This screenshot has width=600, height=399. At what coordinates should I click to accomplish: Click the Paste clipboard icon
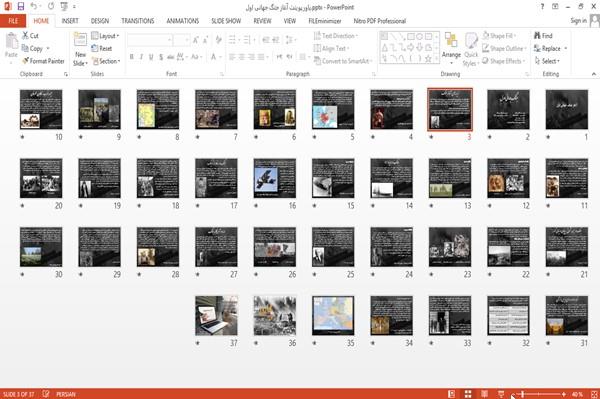pyautogui.click(x=11, y=41)
